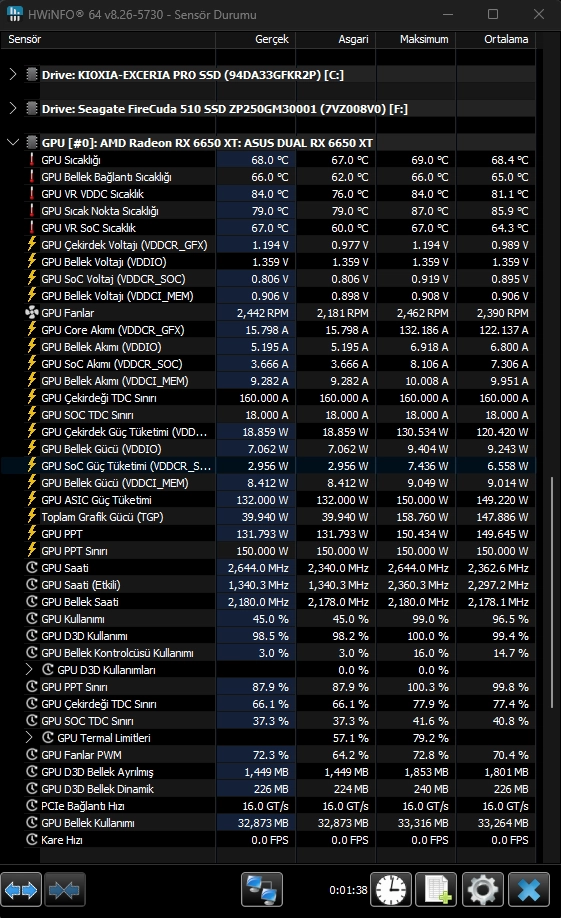Select GPU Bellek Kontrolcüsü Kullanımı row
The width and height of the screenshot is (561, 918).
tap(268, 652)
